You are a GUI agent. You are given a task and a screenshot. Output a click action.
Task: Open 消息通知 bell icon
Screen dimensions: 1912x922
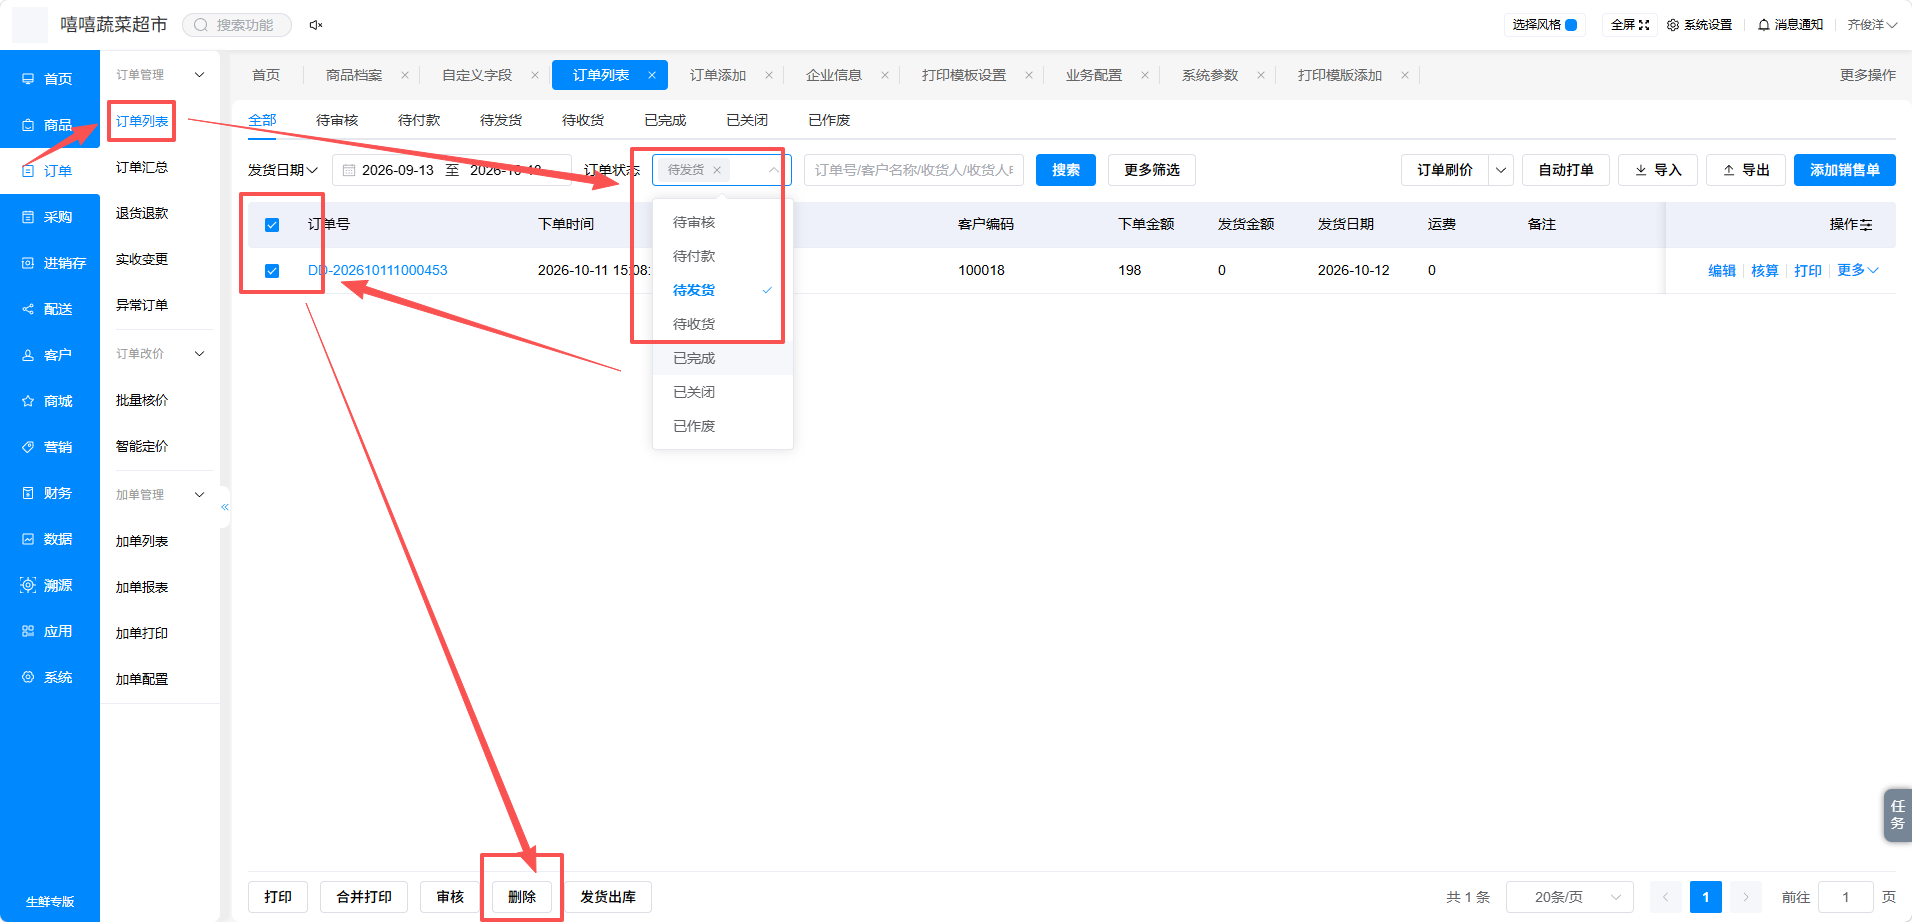point(1764,25)
